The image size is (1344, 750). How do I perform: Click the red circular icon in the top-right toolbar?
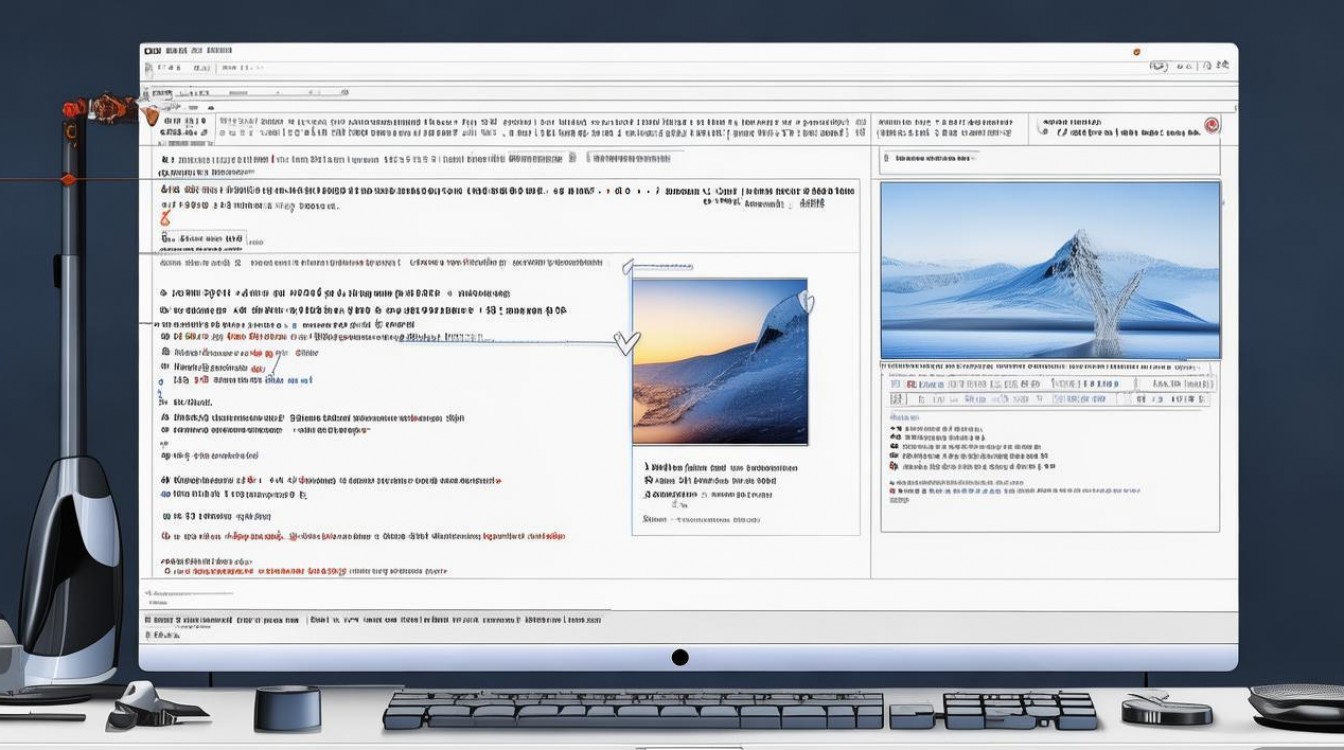click(1211, 125)
